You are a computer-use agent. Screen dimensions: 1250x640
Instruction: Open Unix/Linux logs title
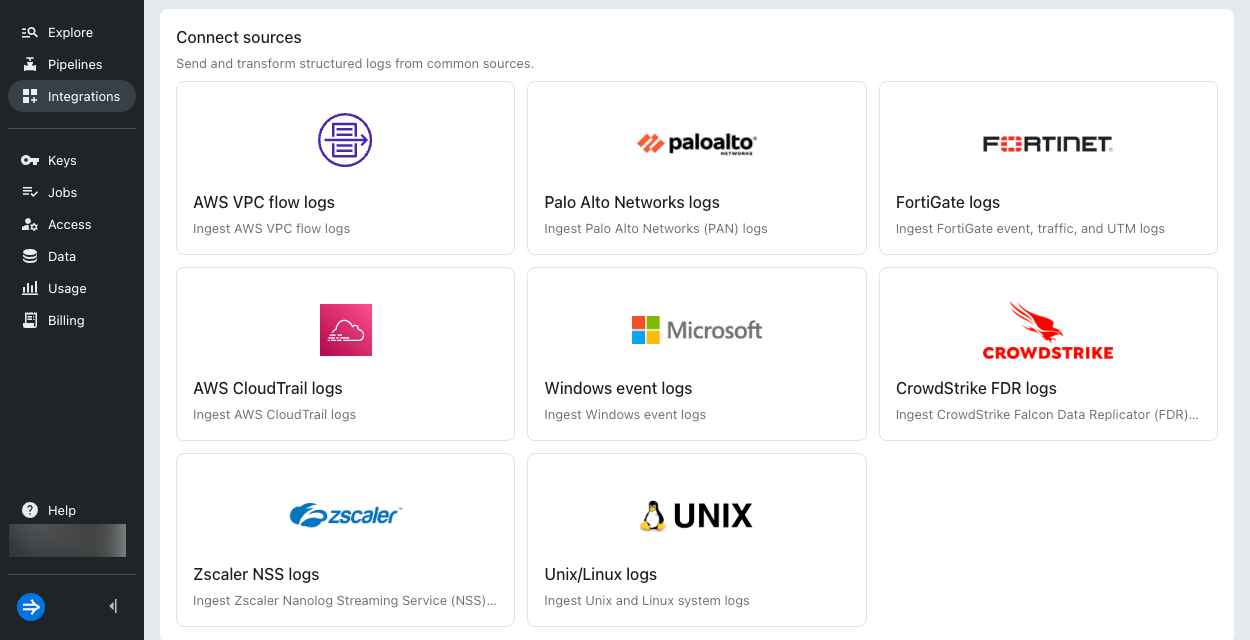tap(601, 574)
